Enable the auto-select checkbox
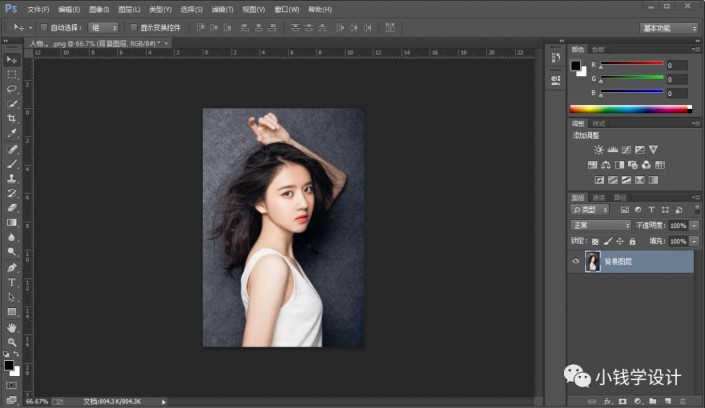The image size is (705, 408). click(x=44, y=27)
